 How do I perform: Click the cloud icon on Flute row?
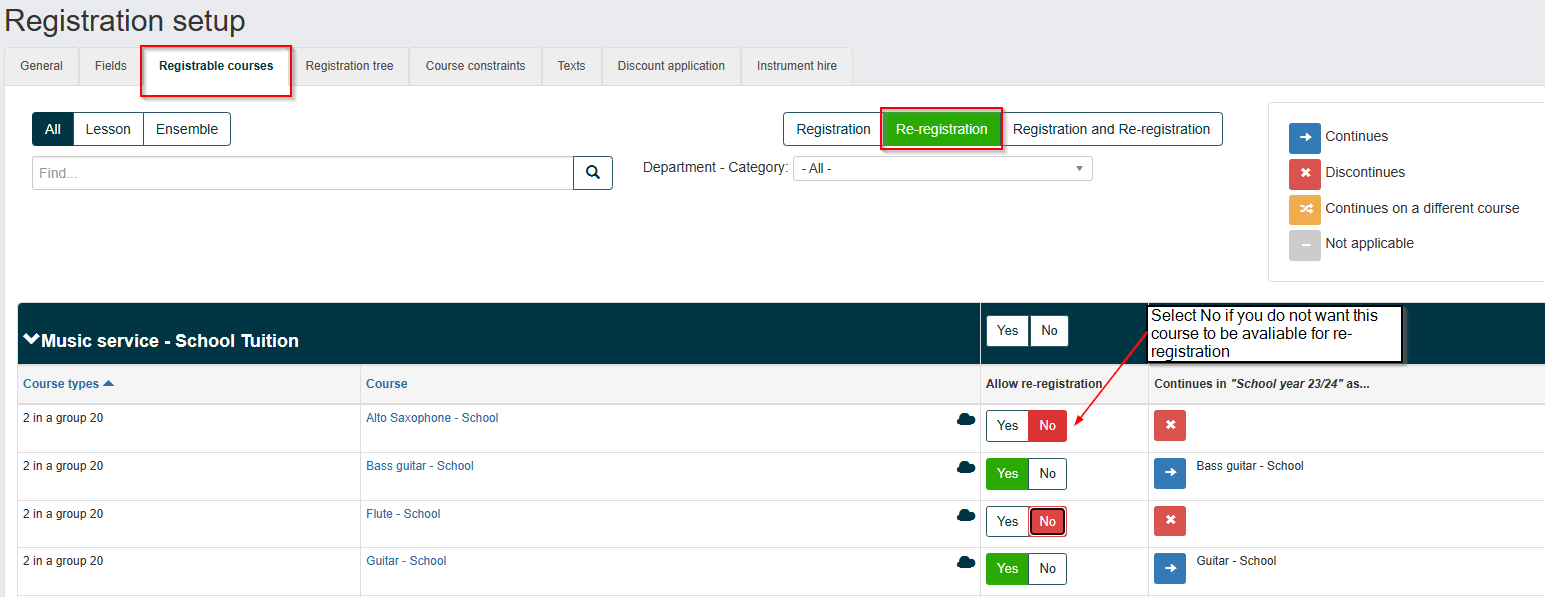(x=966, y=515)
